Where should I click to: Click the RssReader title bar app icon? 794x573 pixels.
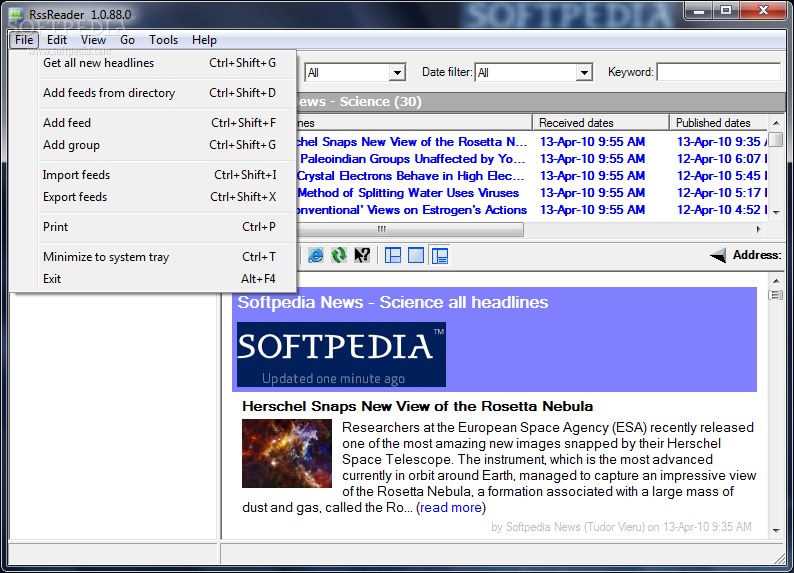coord(17,14)
